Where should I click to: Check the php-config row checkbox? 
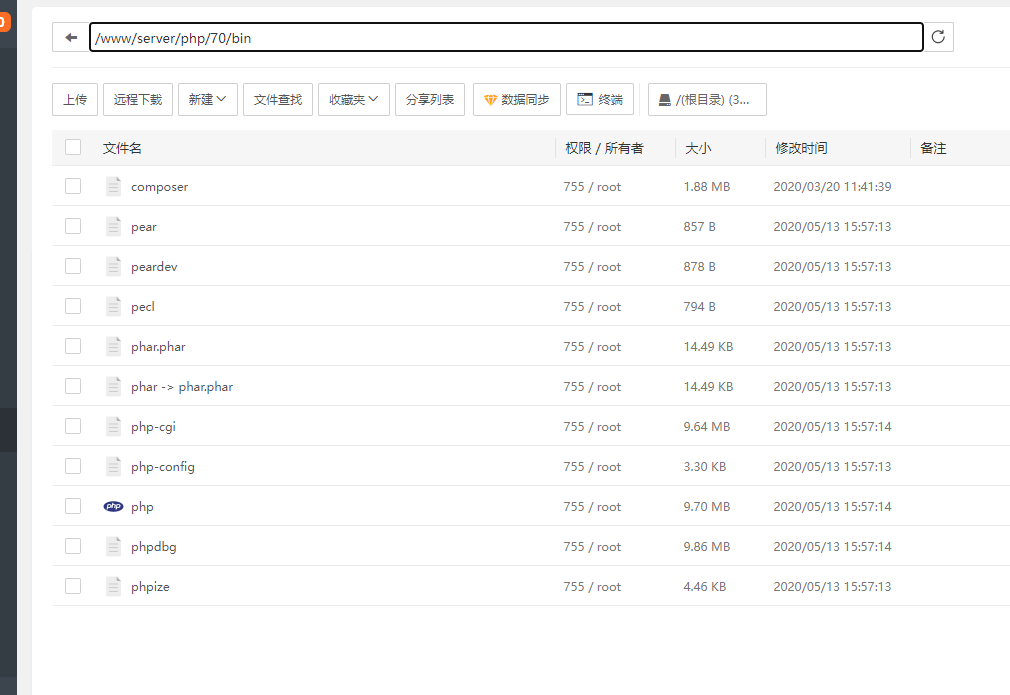point(73,466)
